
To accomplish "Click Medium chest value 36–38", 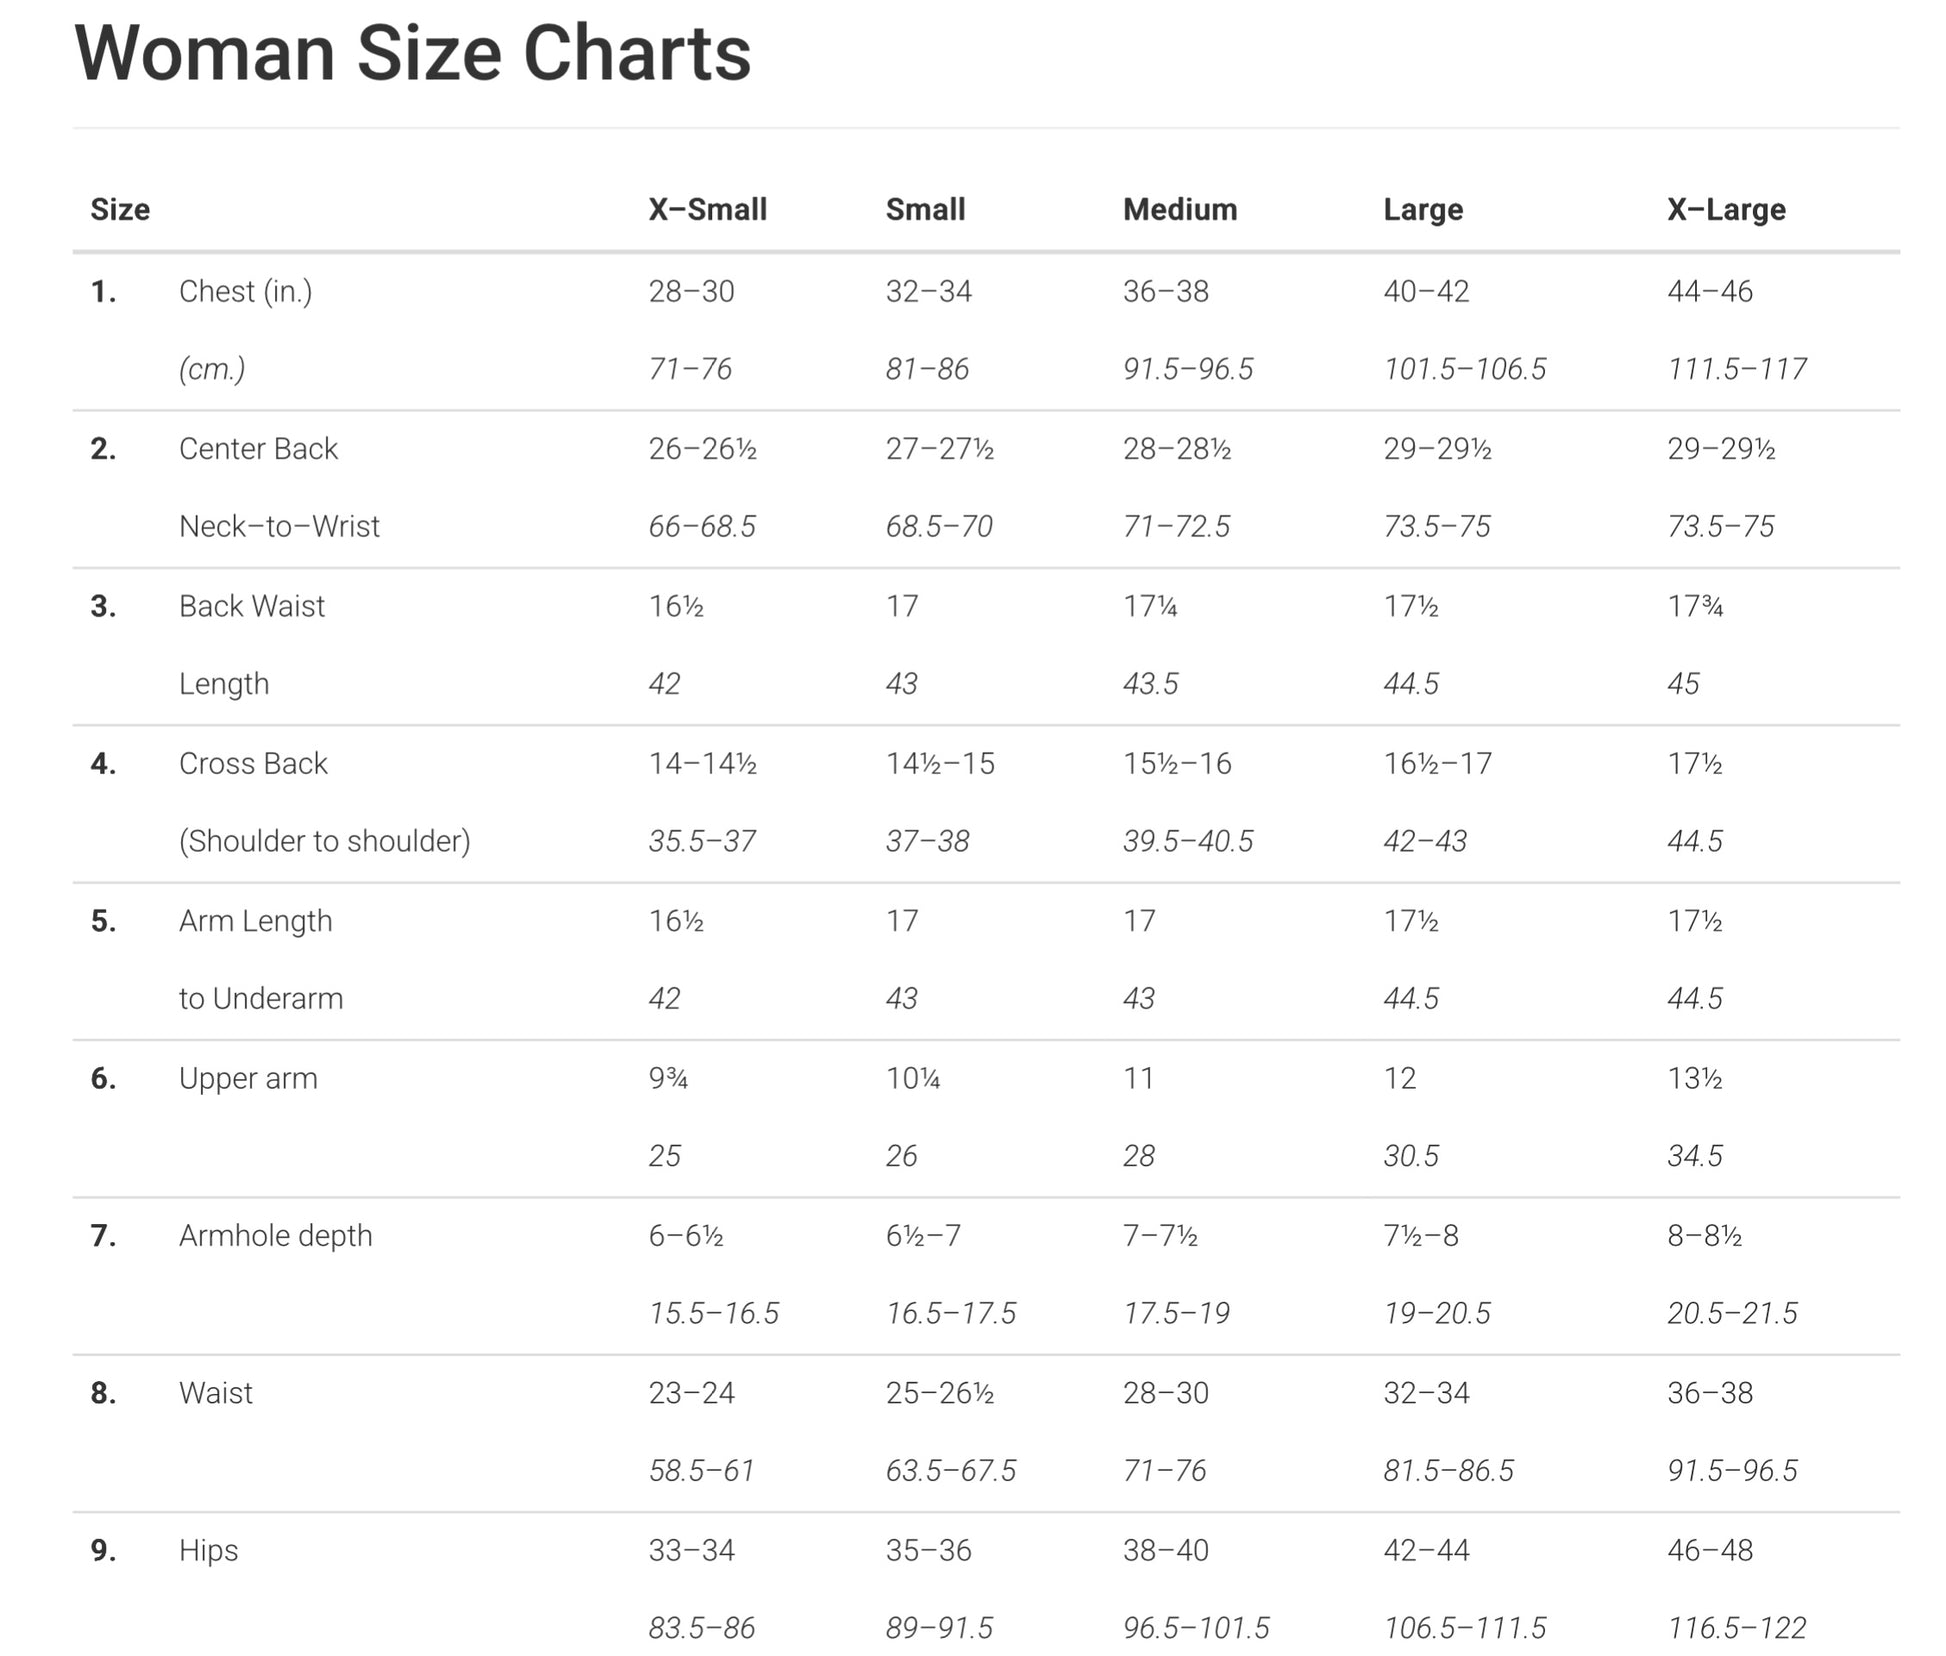I will 1166,291.
